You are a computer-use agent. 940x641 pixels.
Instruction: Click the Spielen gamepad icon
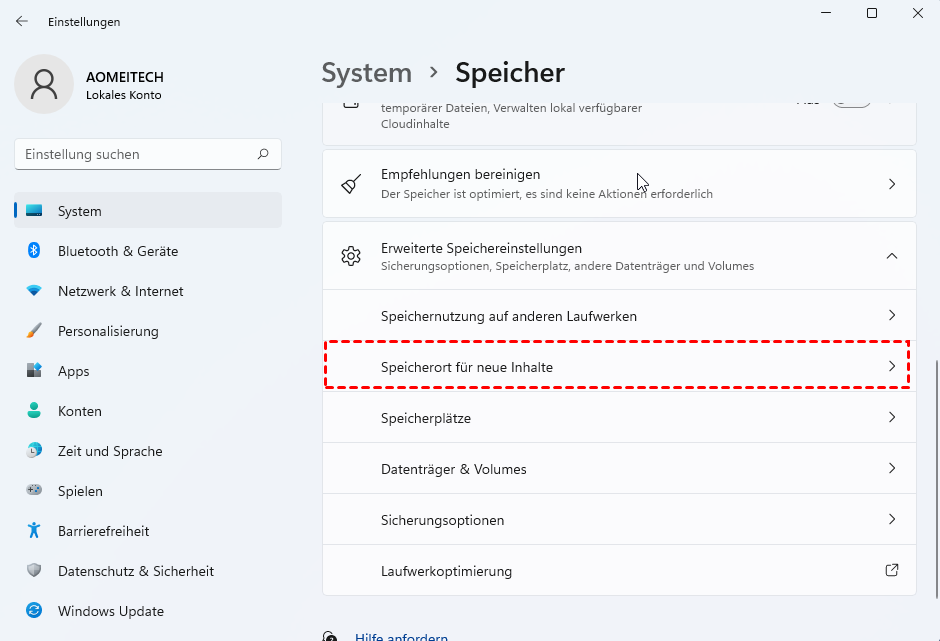tap(34, 491)
